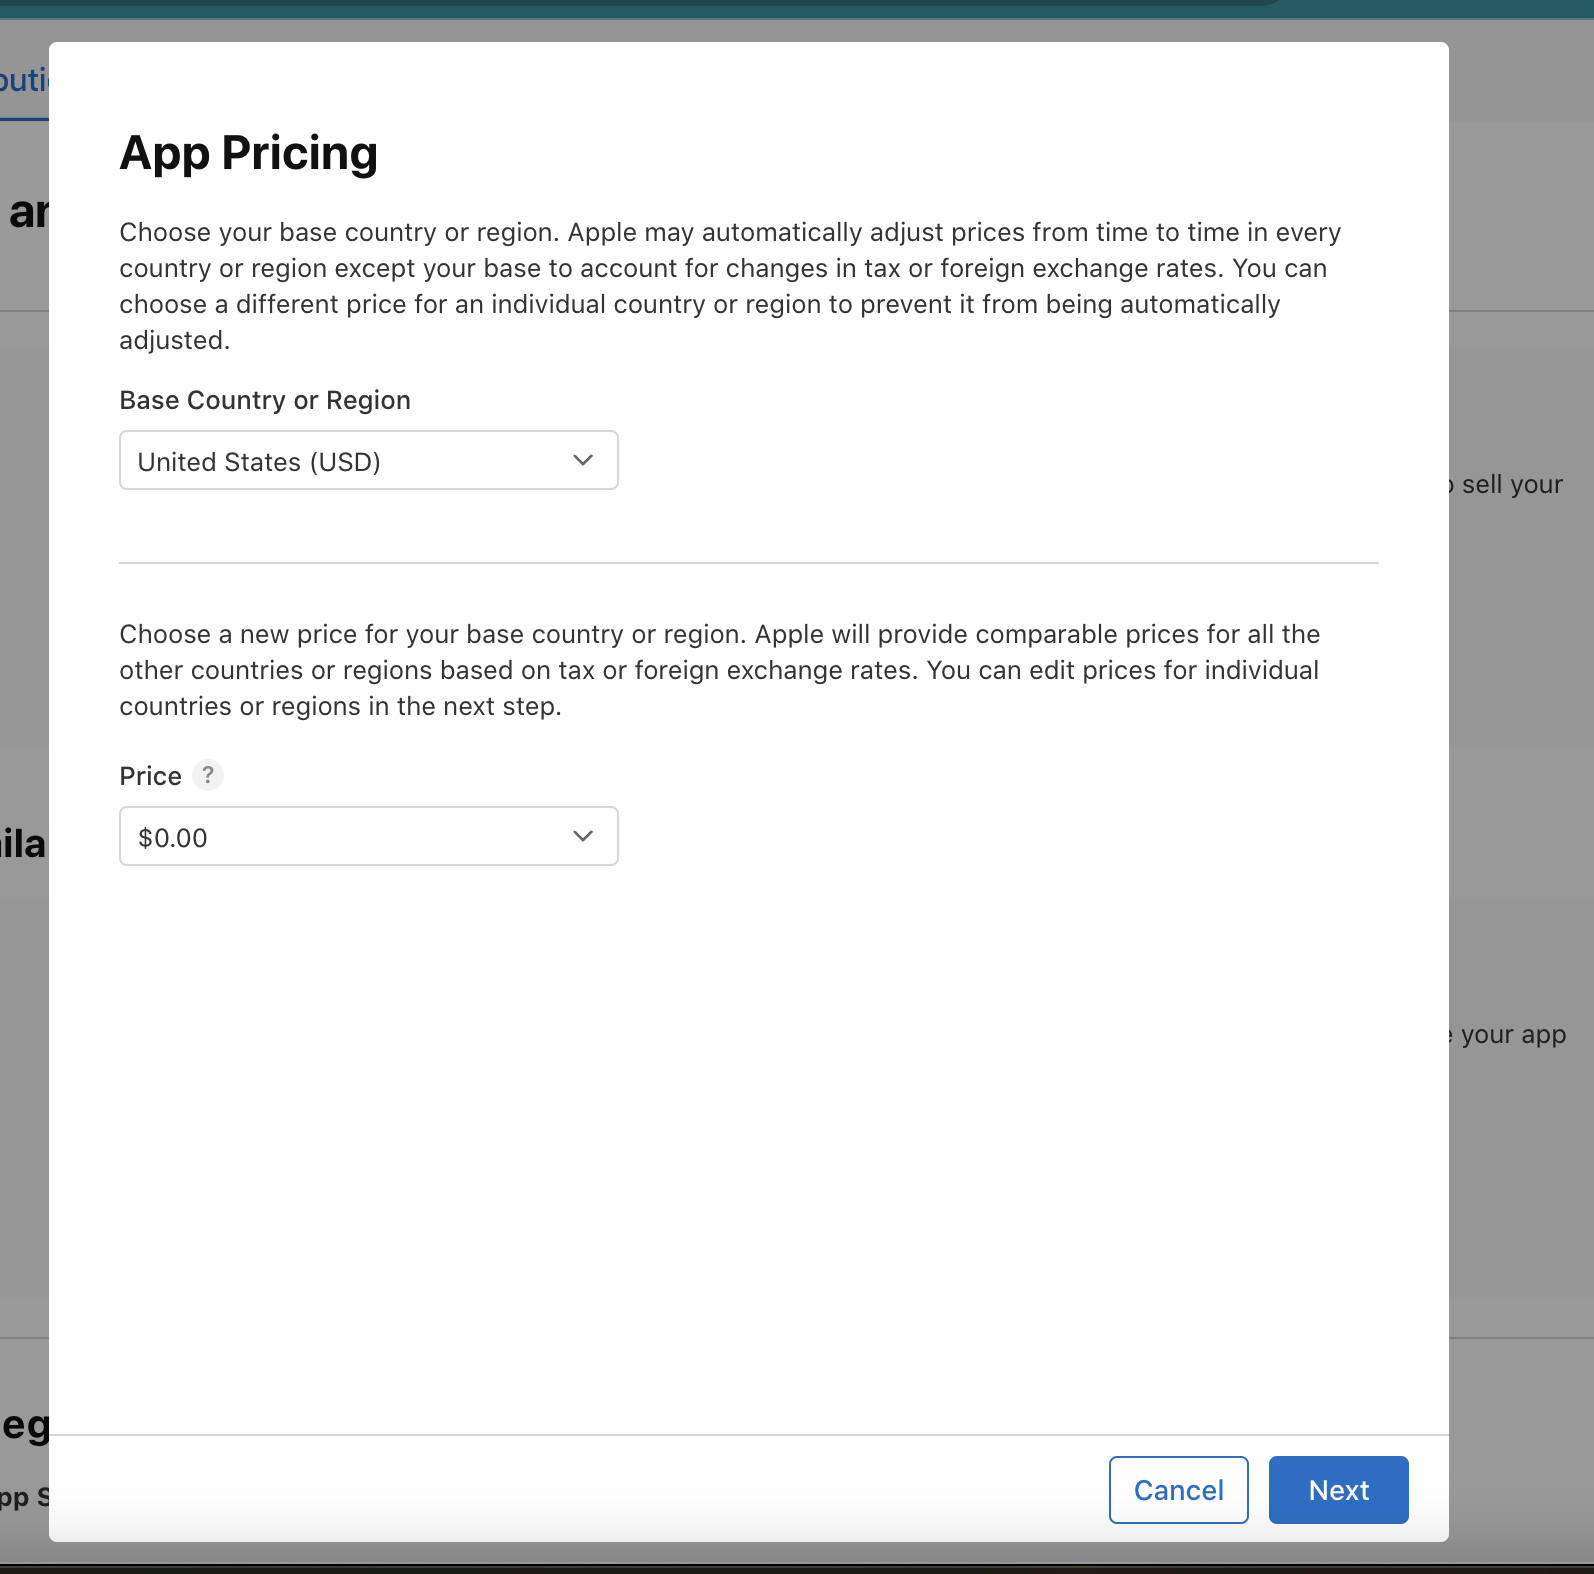Click the cut-off 'pp S' text at bottom left
Image resolution: width=1594 pixels, height=1574 pixels.
23,1497
